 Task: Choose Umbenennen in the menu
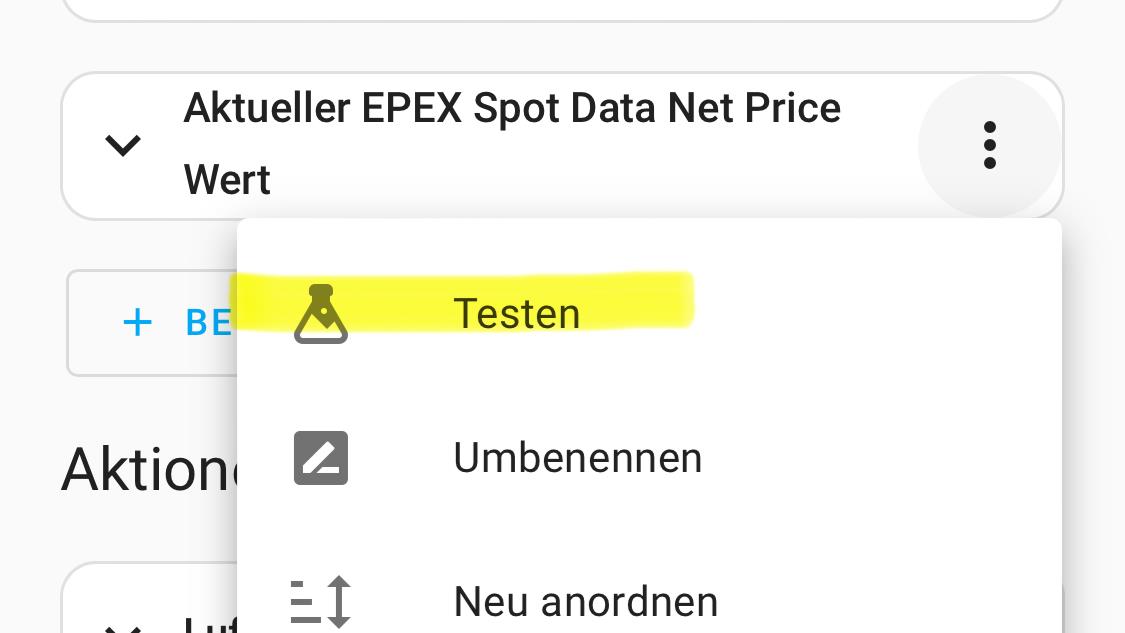tap(578, 458)
